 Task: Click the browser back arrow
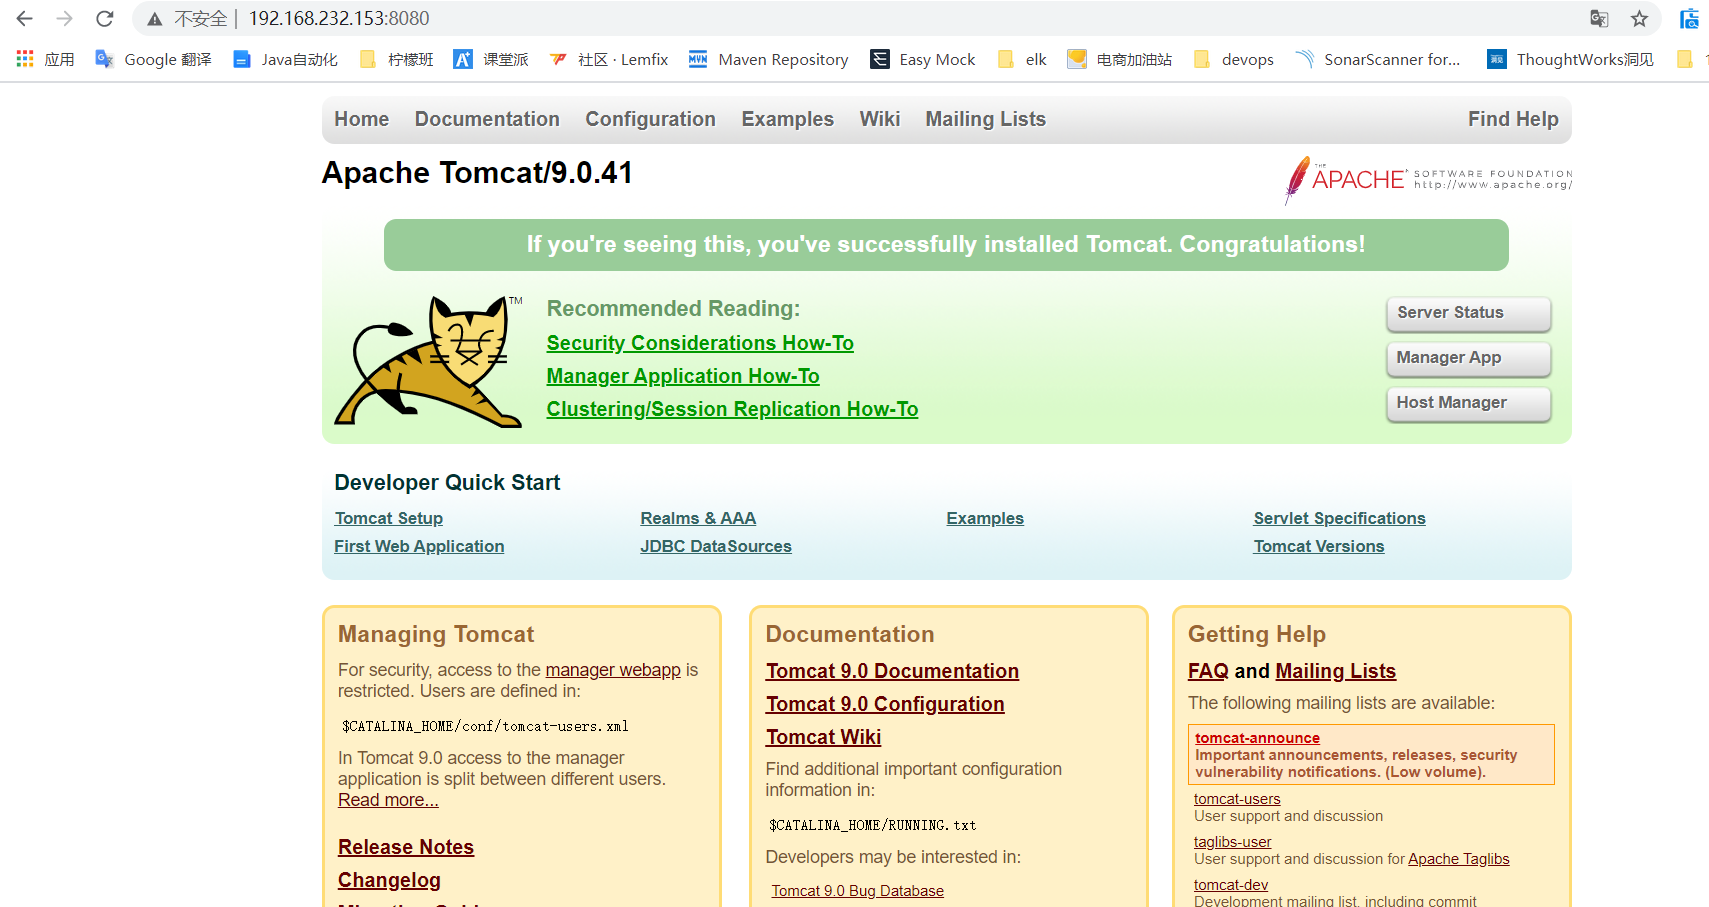(25, 19)
